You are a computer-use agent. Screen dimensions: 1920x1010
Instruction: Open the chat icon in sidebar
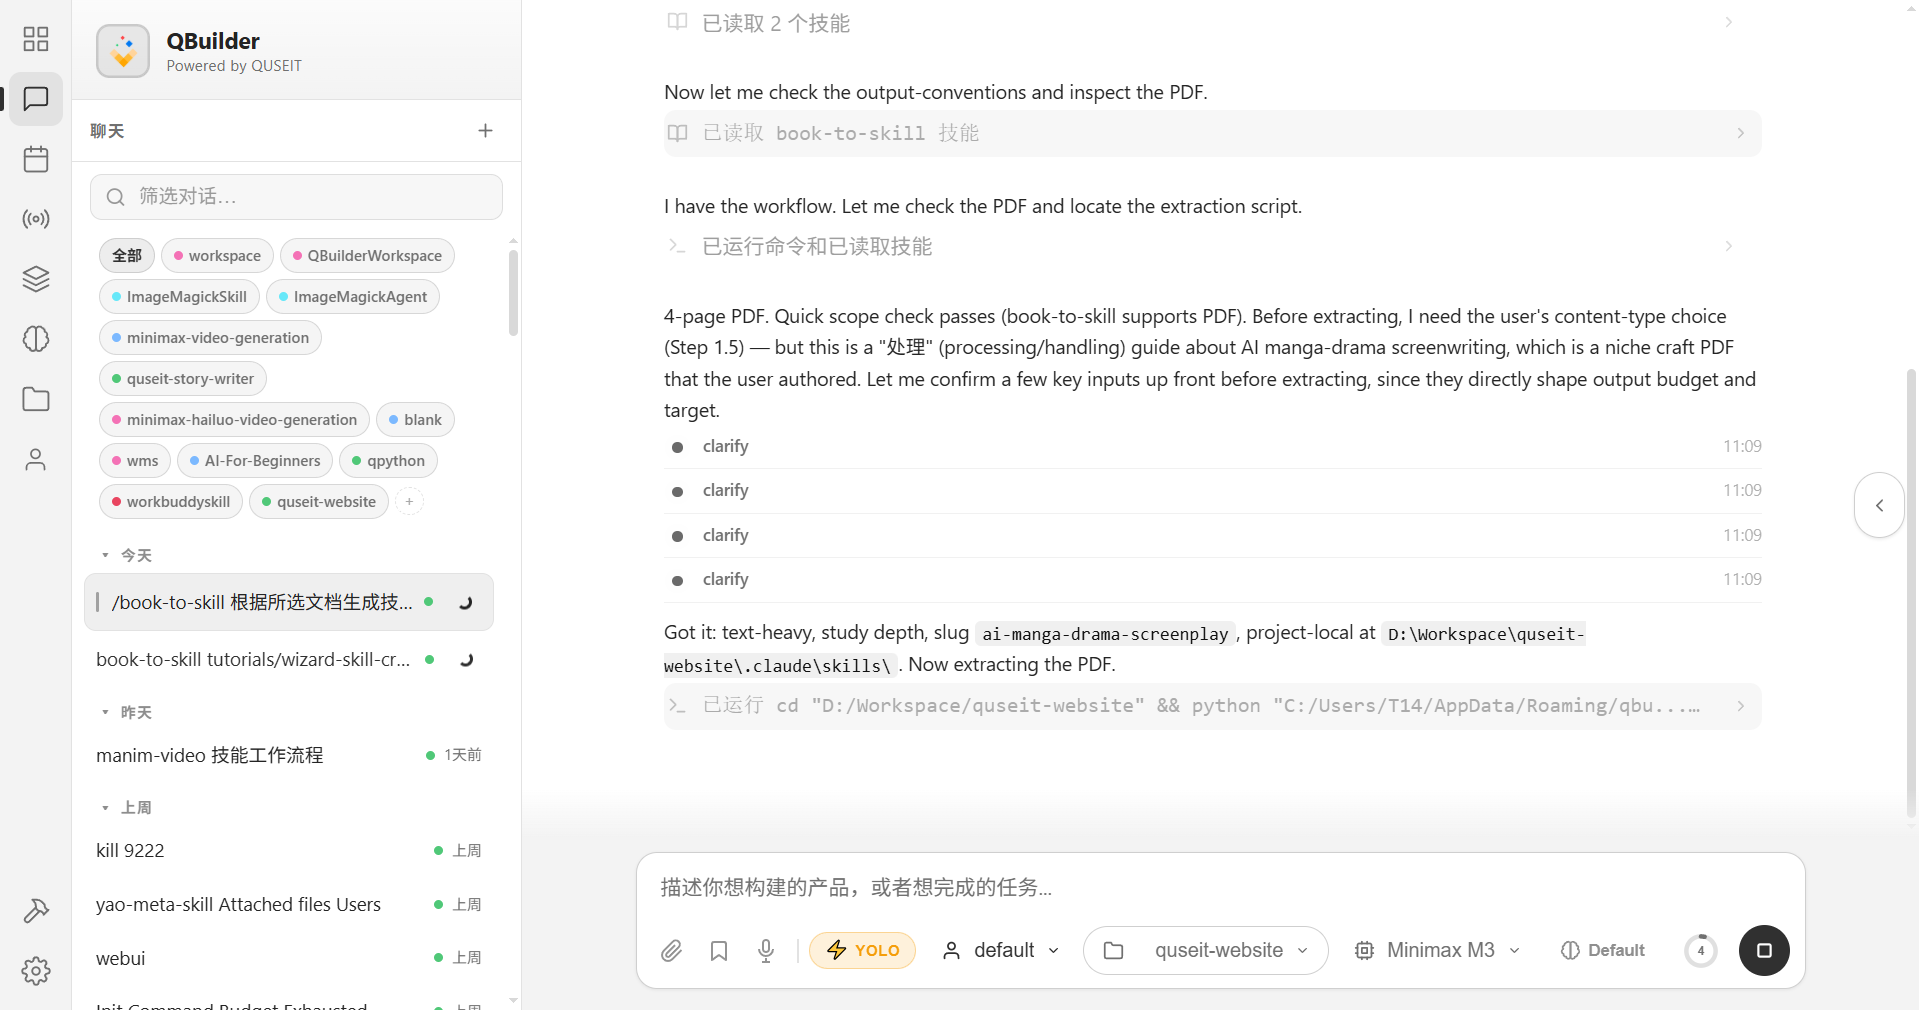coord(36,99)
